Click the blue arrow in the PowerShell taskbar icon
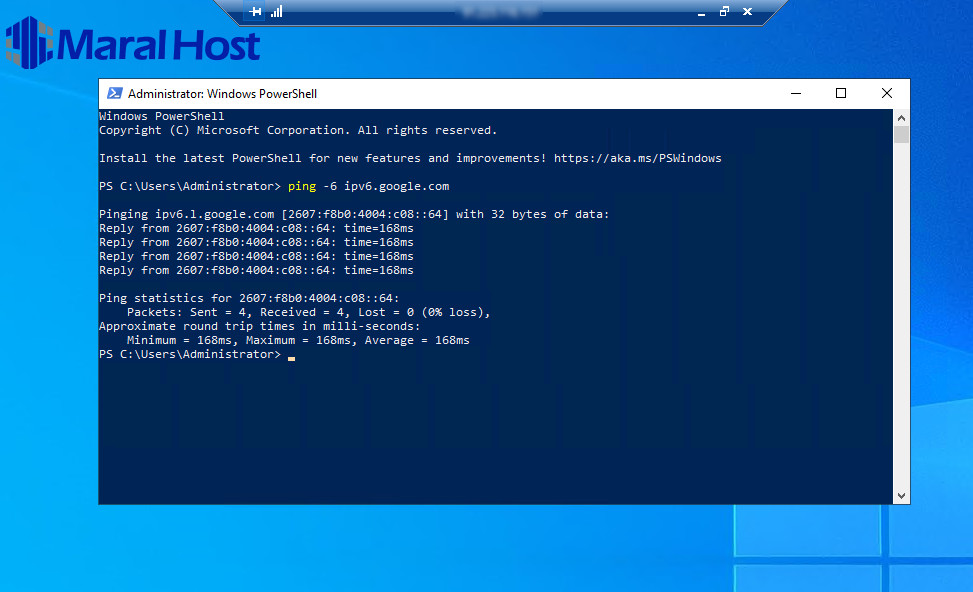The image size is (973, 592). [x=115, y=92]
